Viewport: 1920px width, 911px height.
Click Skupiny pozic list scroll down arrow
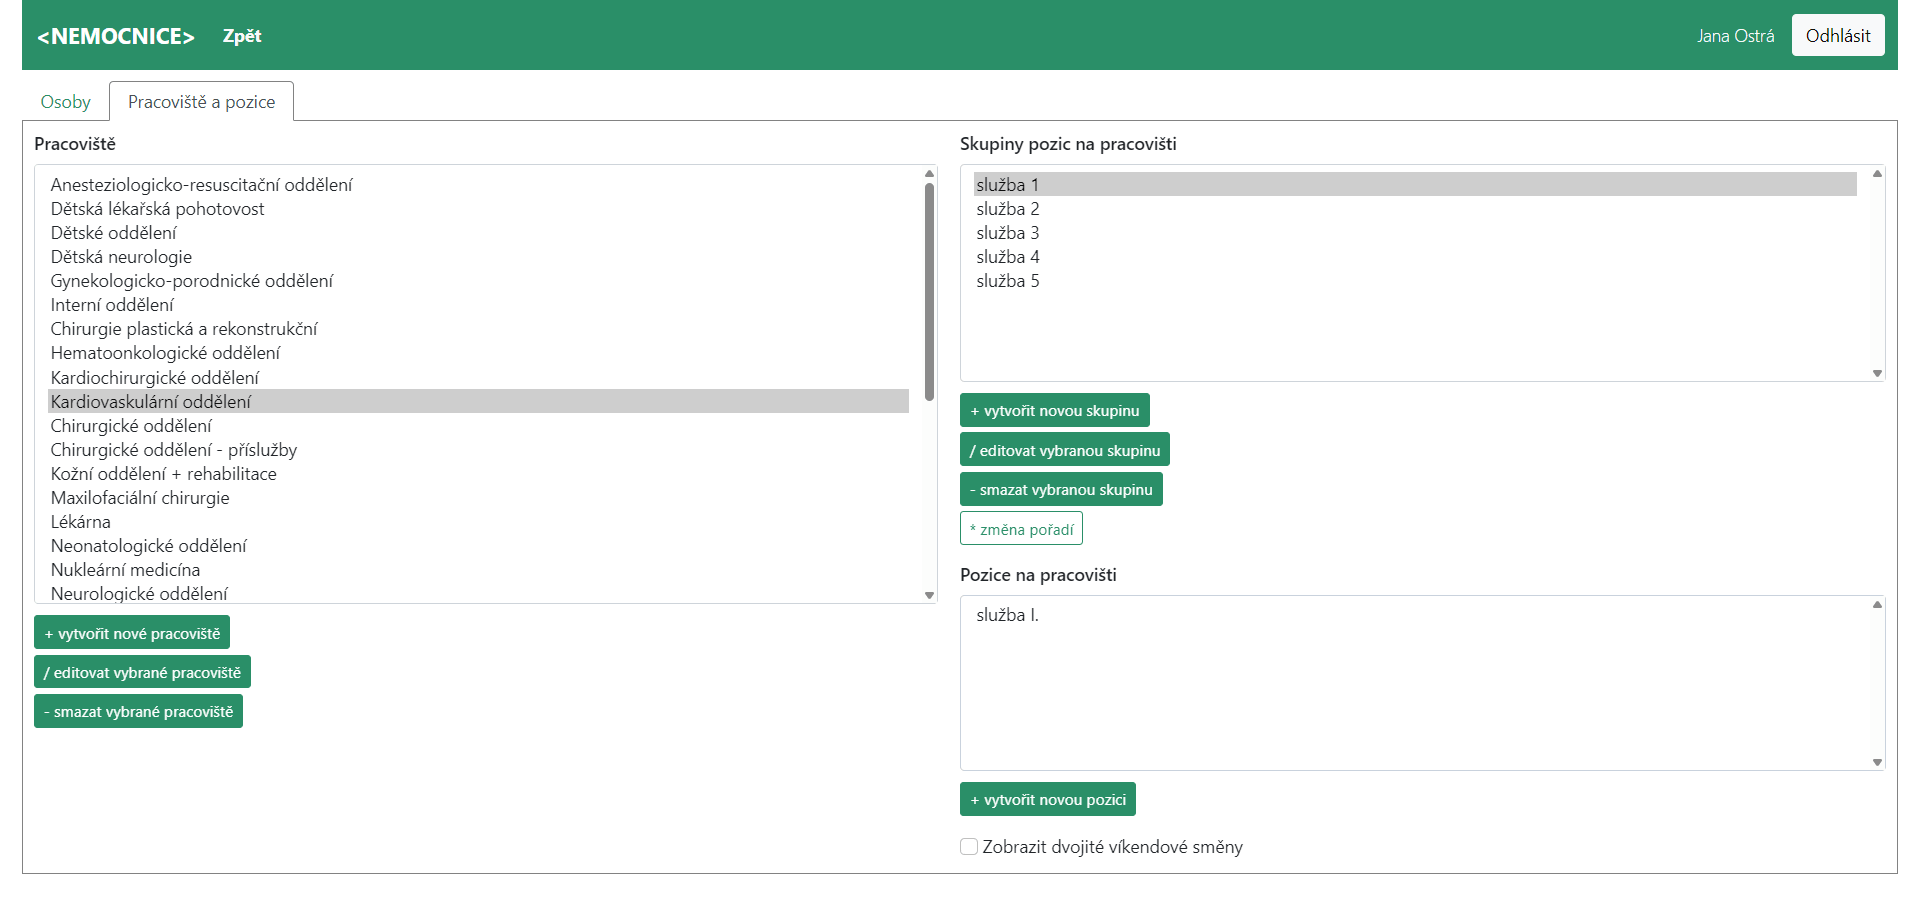tap(1877, 373)
